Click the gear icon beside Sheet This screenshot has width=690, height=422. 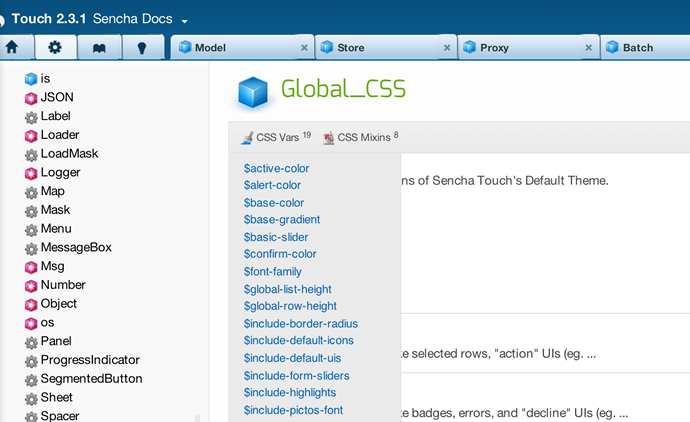pyautogui.click(x=31, y=399)
